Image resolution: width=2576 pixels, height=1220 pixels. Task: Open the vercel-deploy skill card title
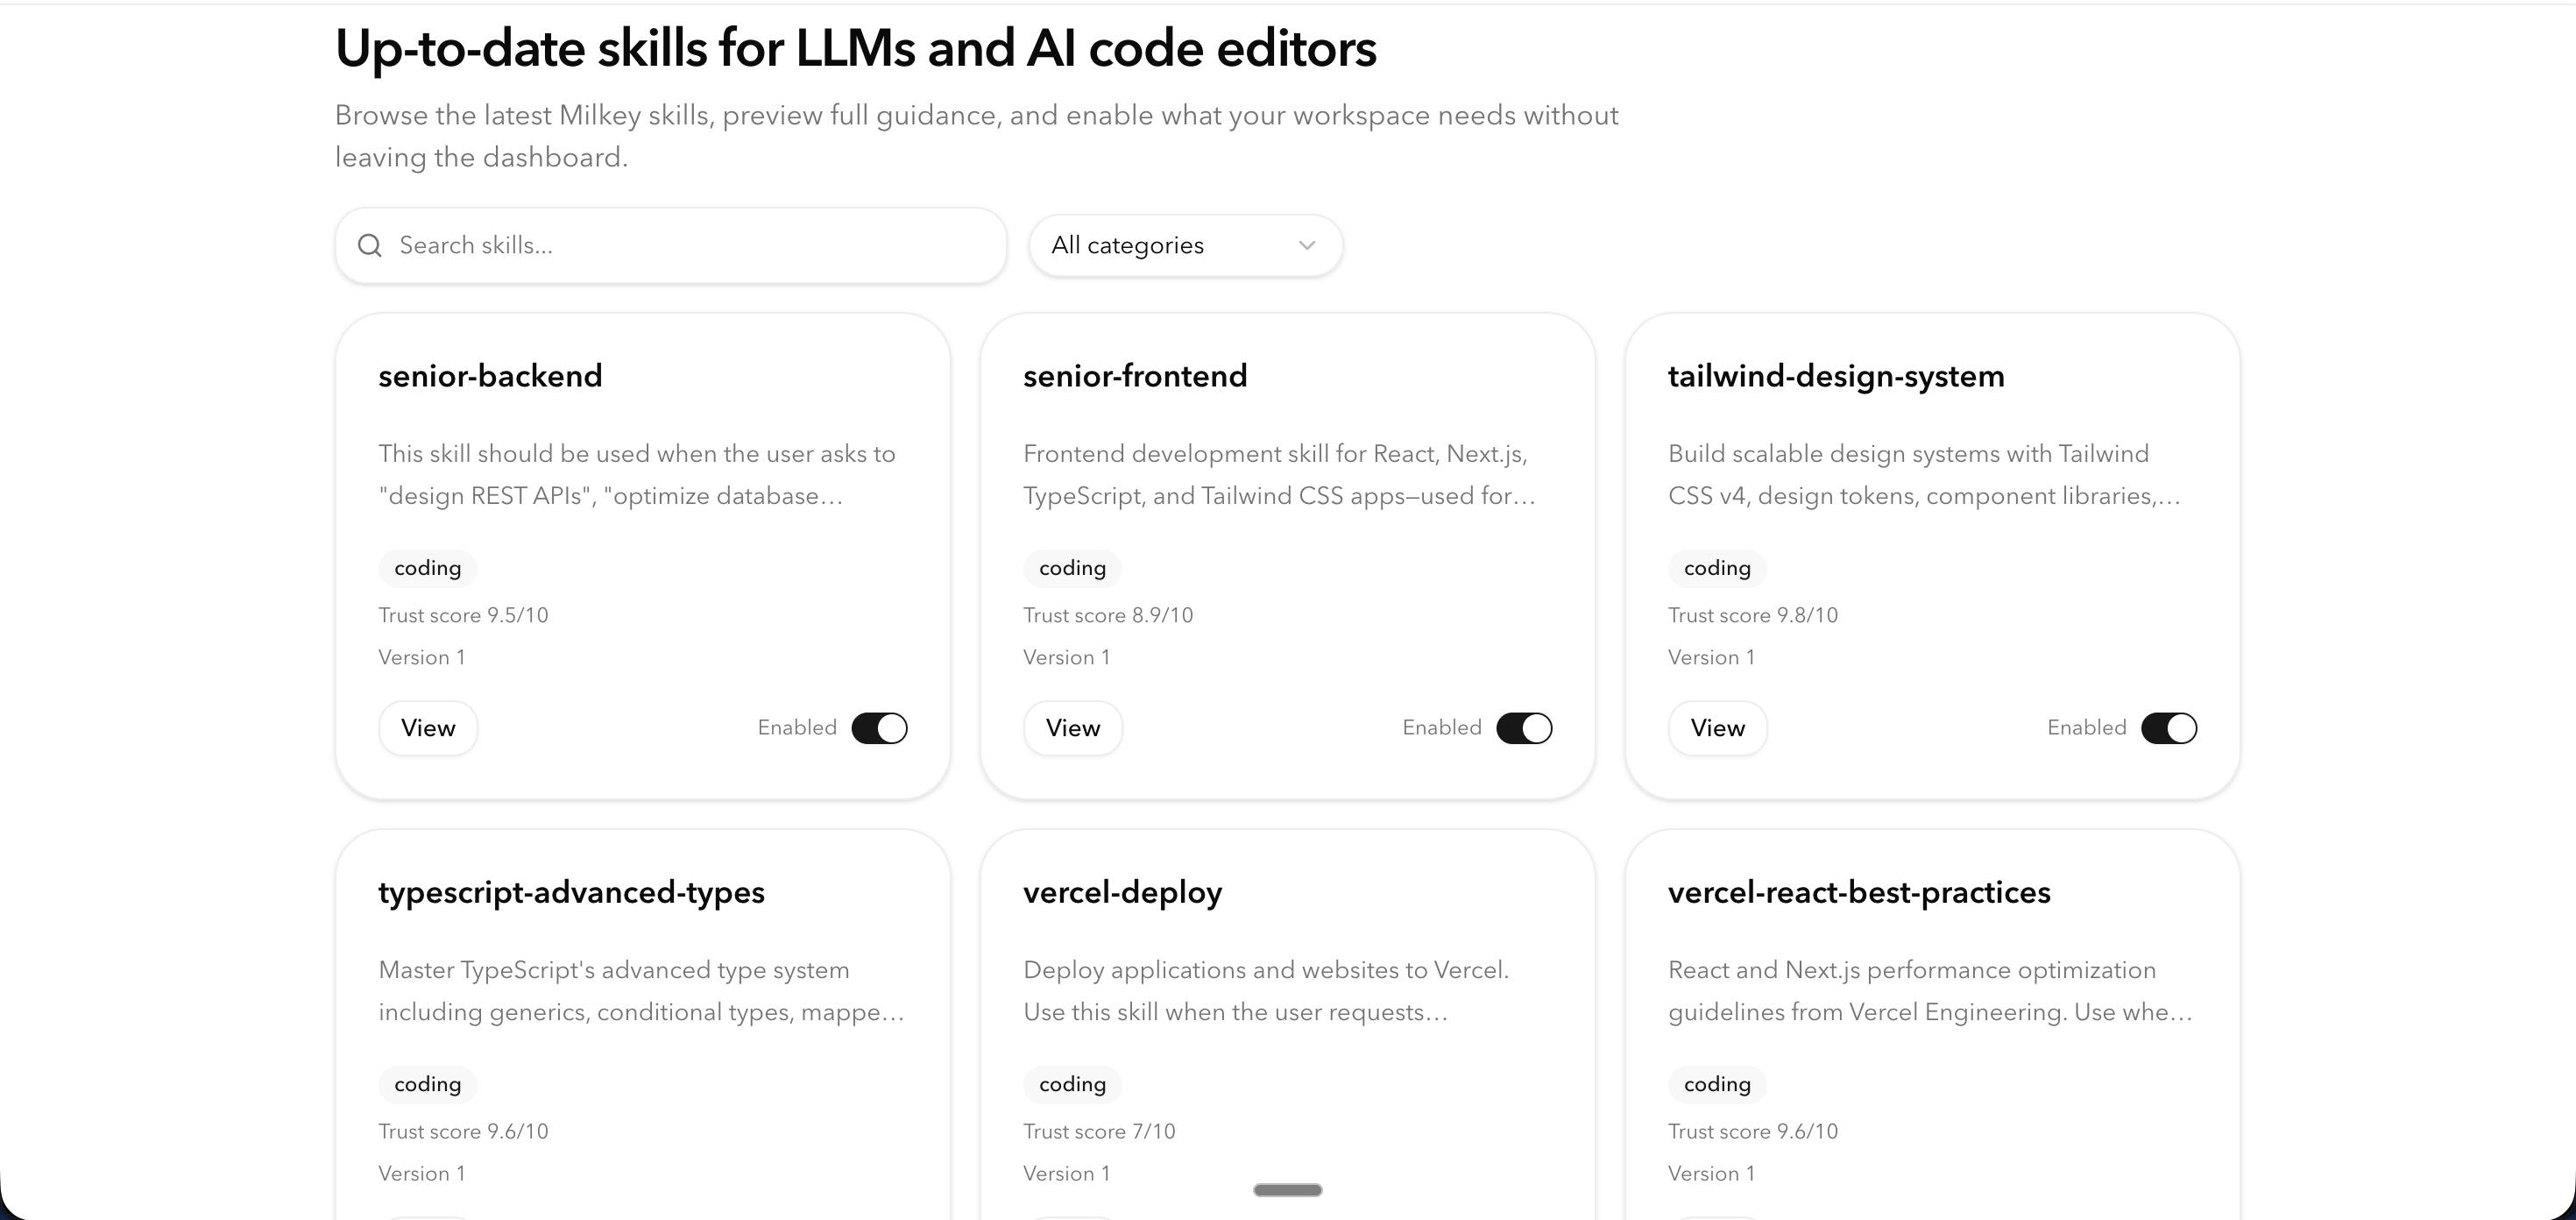(1122, 892)
